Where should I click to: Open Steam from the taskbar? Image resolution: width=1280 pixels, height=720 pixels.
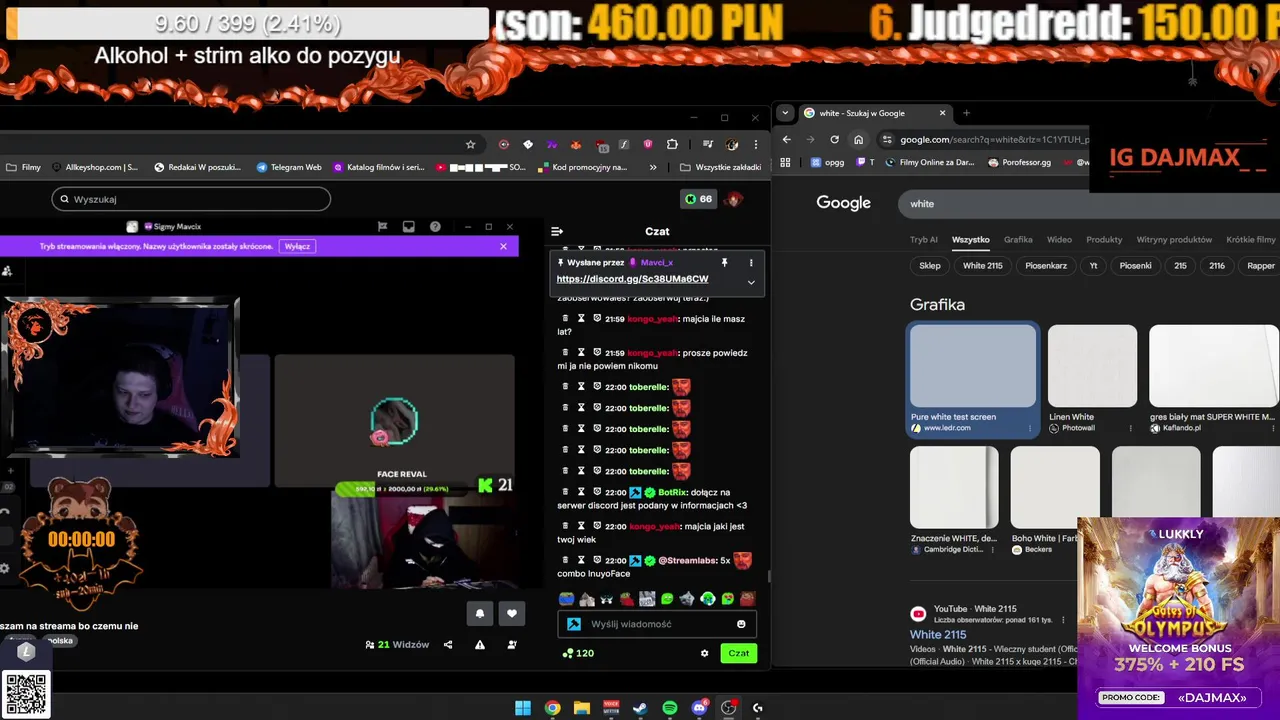click(x=640, y=708)
